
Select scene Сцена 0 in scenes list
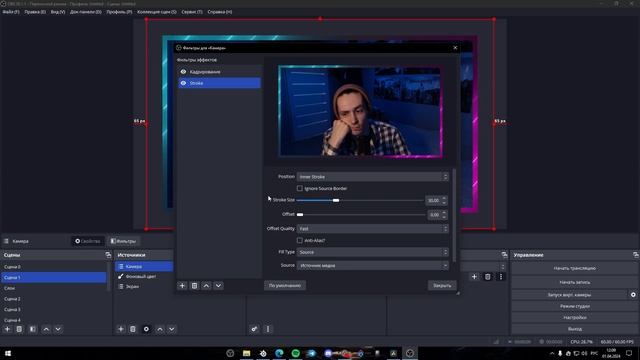(53, 267)
